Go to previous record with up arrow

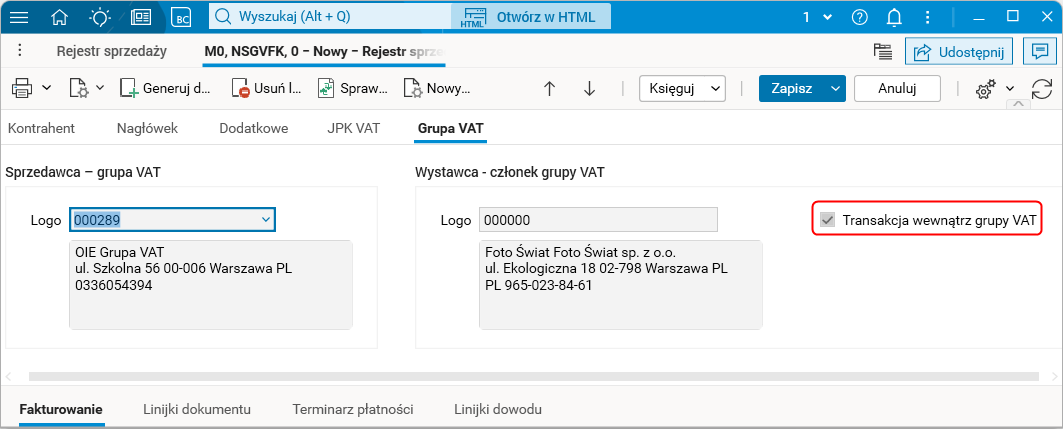click(550, 89)
